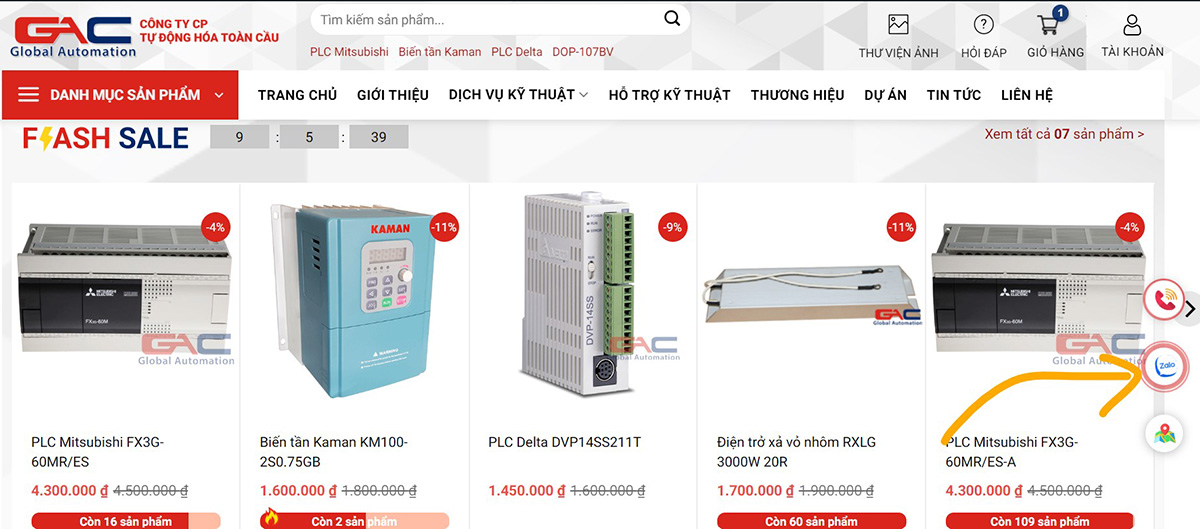Open the Zalo chat icon
Screen dimensions: 1200x529
(1165, 368)
